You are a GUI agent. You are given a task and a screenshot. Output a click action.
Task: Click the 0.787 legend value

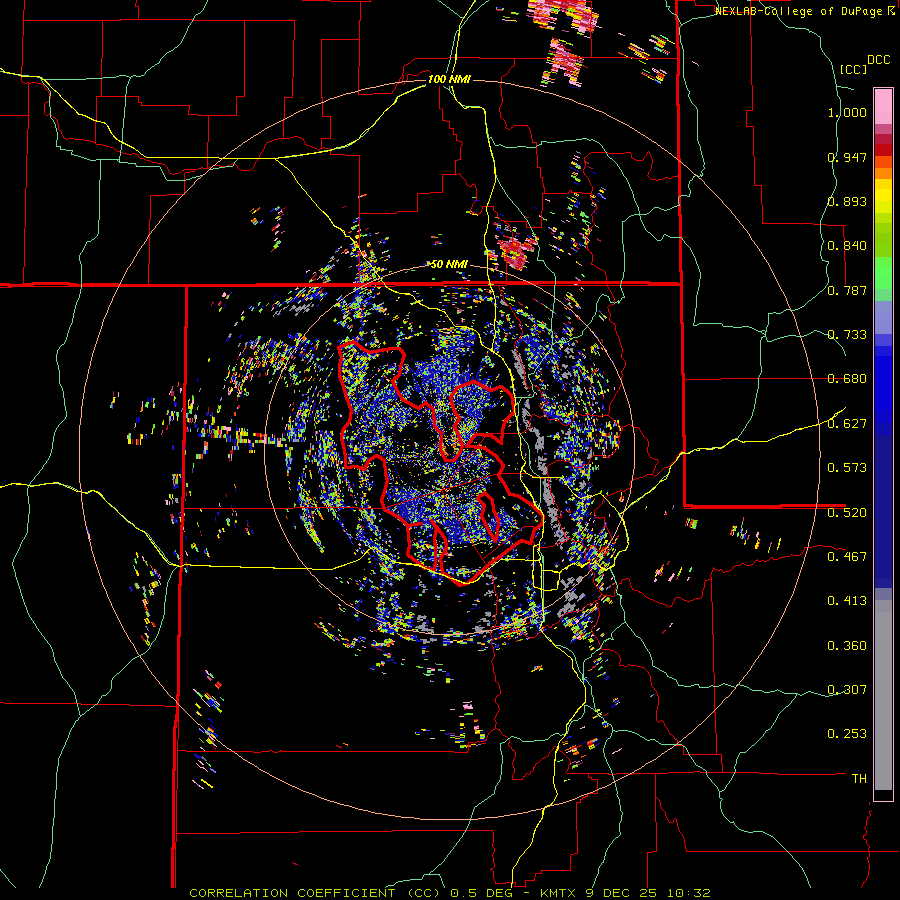point(847,290)
